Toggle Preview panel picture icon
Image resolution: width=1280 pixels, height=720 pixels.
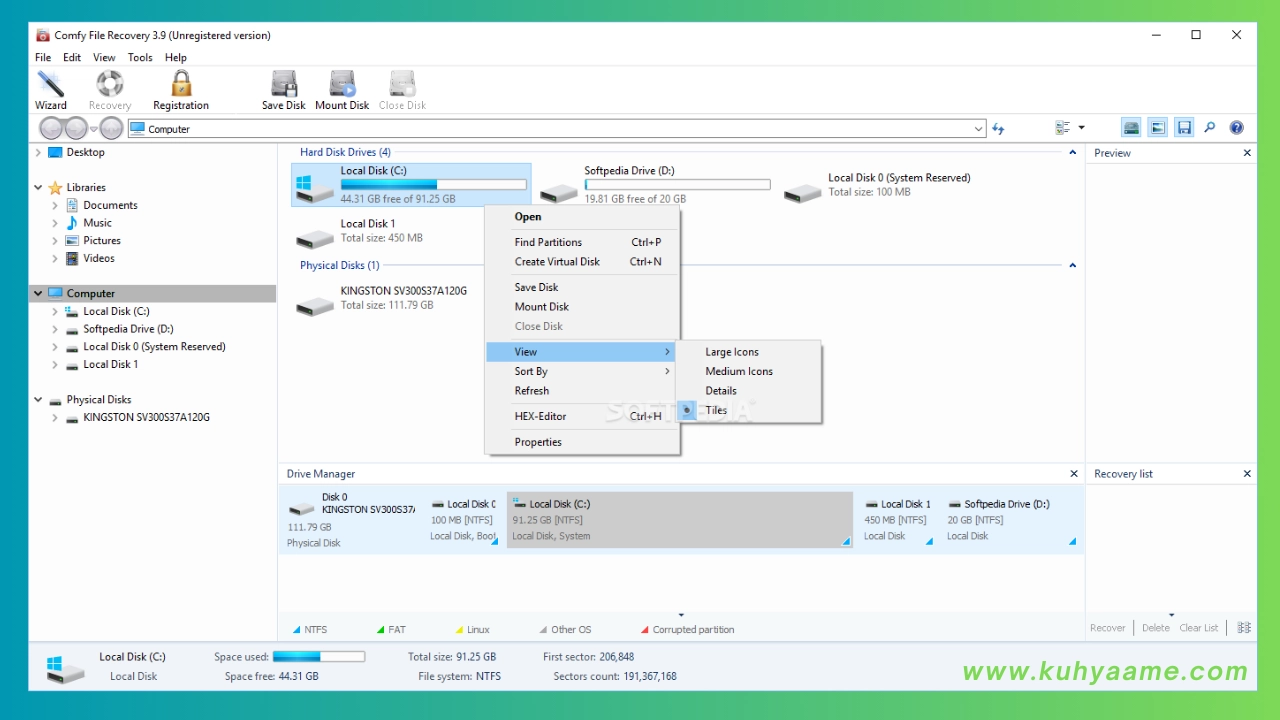tap(1157, 128)
